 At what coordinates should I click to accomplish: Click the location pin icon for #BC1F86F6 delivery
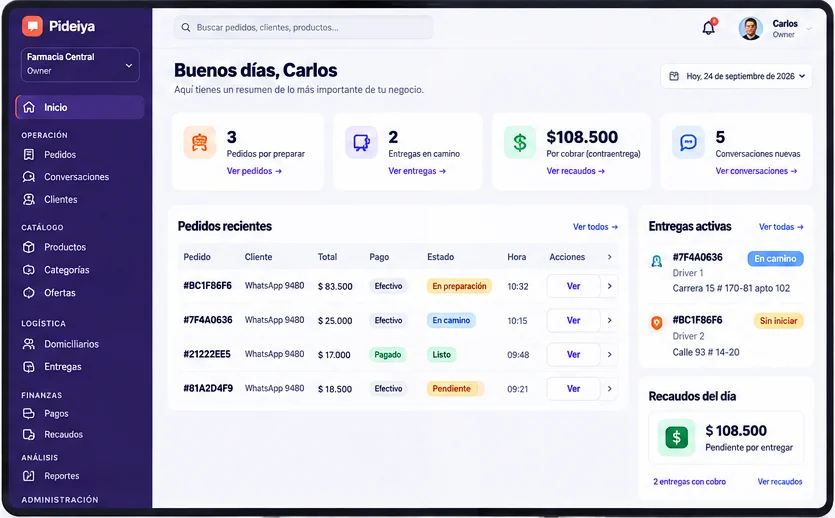pos(657,323)
